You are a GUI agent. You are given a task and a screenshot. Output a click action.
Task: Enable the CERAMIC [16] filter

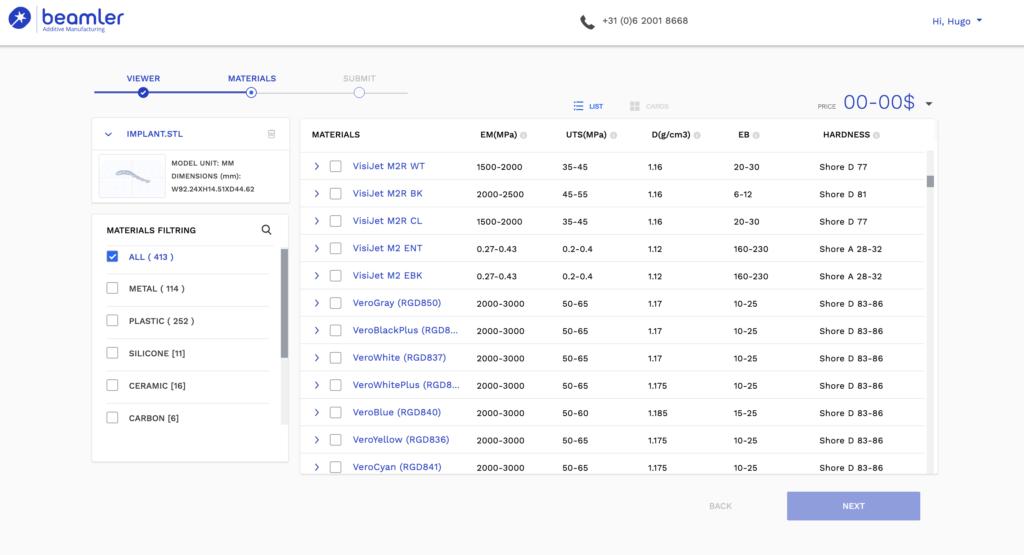coord(112,385)
